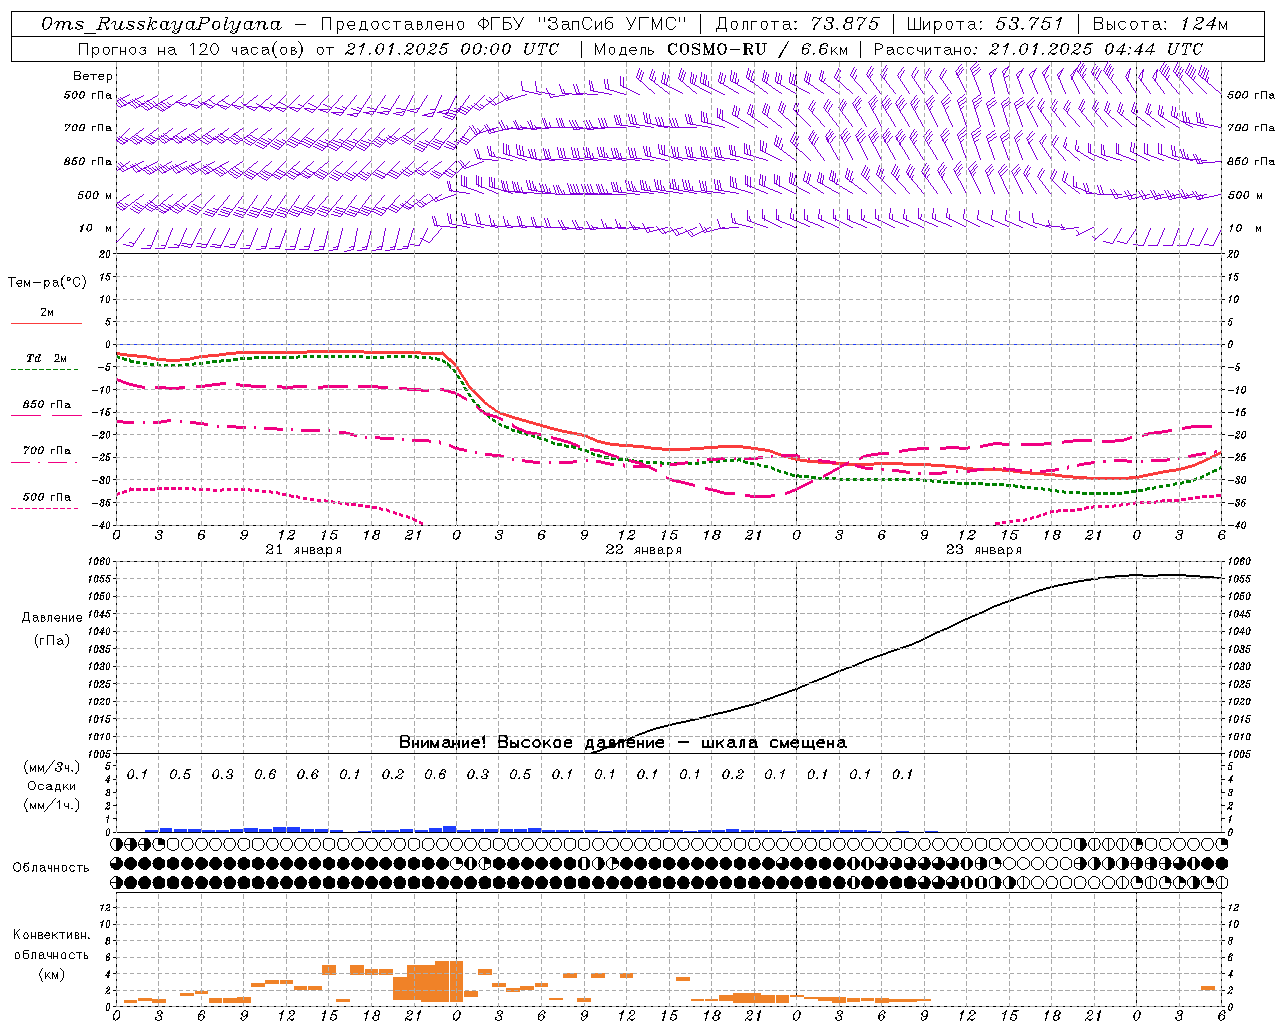
Task: Select the Высота: 124м header field
Action: (1161, 24)
